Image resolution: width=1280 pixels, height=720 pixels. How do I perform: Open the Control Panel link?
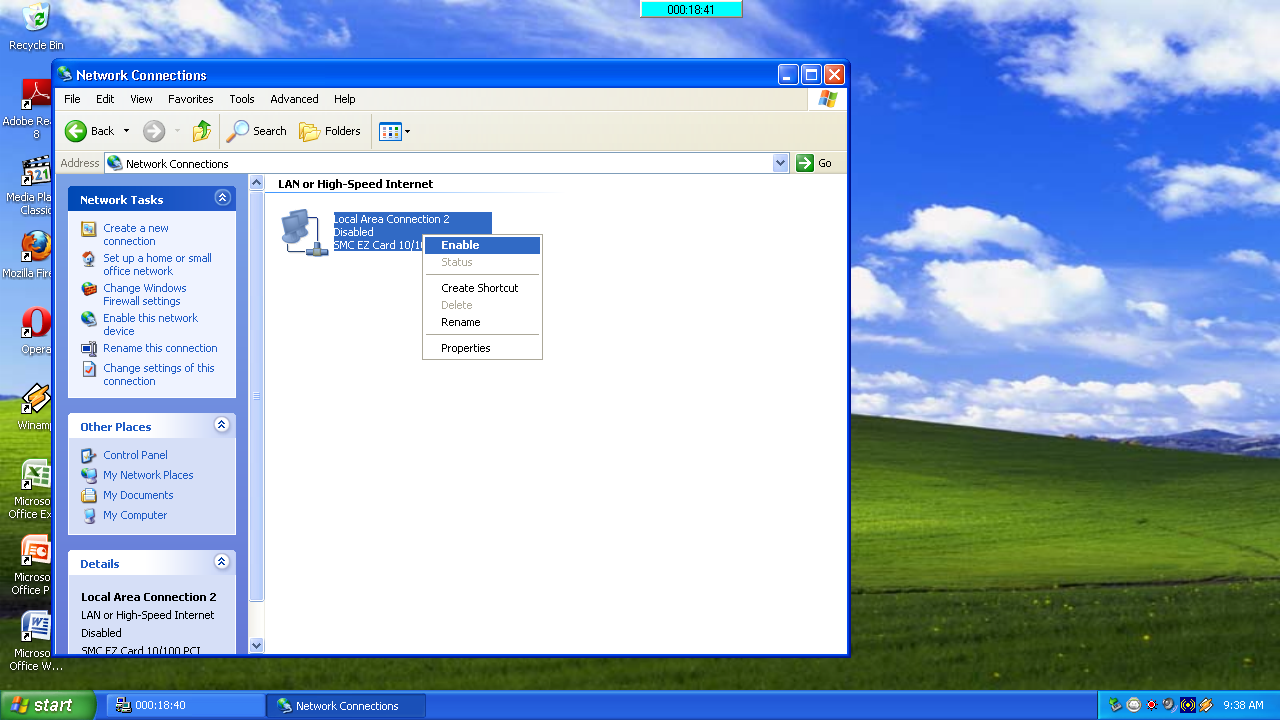[135, 455]
